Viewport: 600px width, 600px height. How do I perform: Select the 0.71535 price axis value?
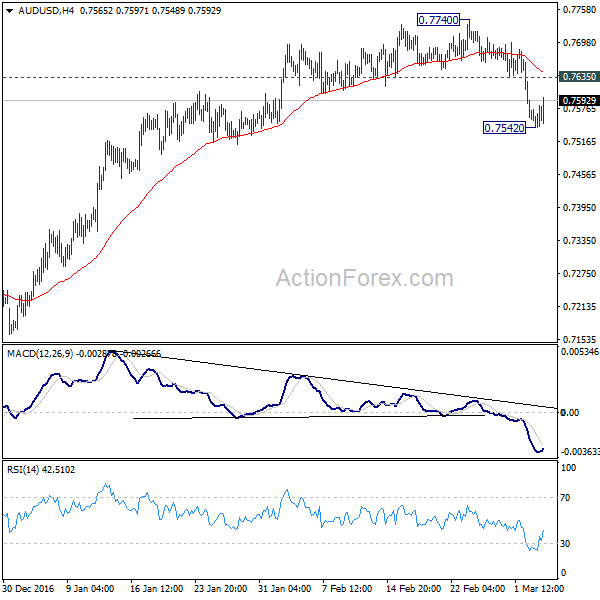tap(579, 339)
